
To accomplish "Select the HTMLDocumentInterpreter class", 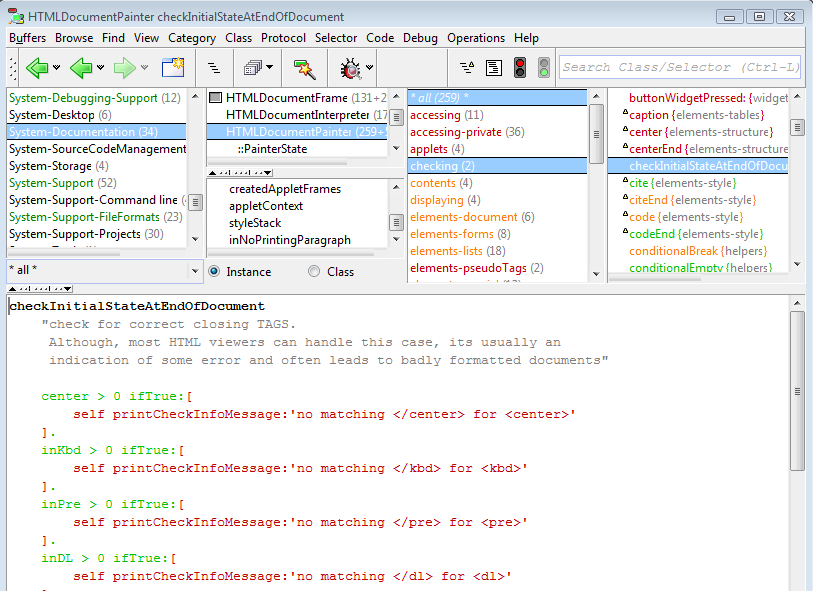I will (x=297, y=115).
